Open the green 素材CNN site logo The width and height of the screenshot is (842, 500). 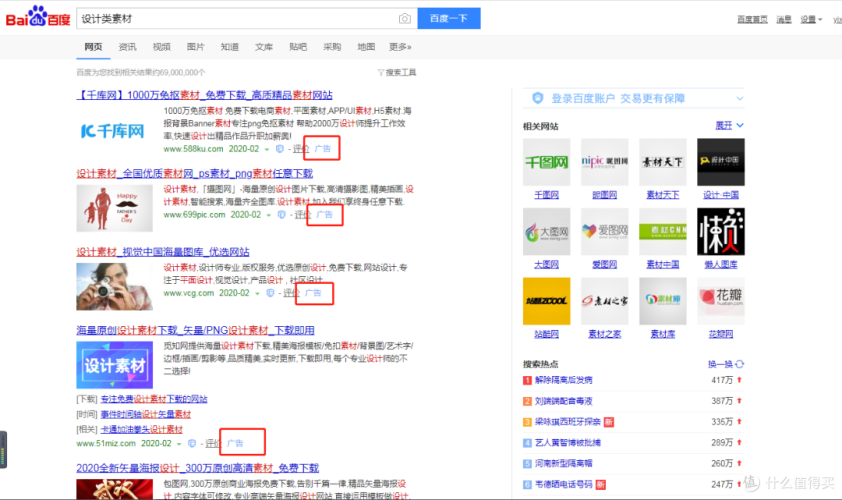tap(663, 231)
